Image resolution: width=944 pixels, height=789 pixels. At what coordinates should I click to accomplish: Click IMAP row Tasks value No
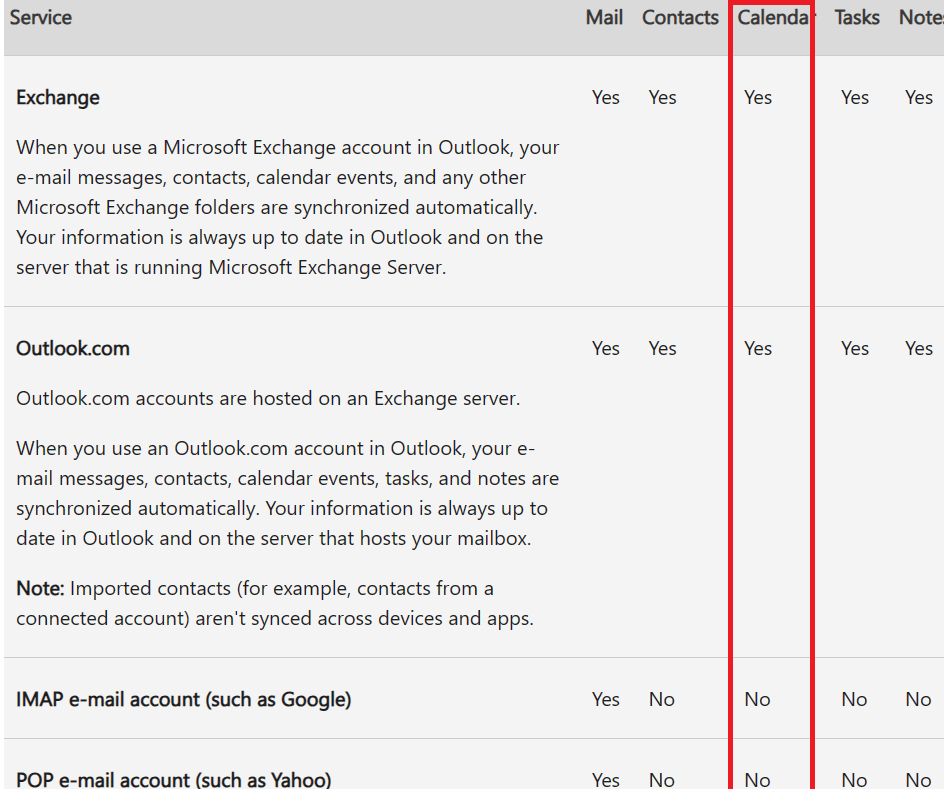click(854, 699)
